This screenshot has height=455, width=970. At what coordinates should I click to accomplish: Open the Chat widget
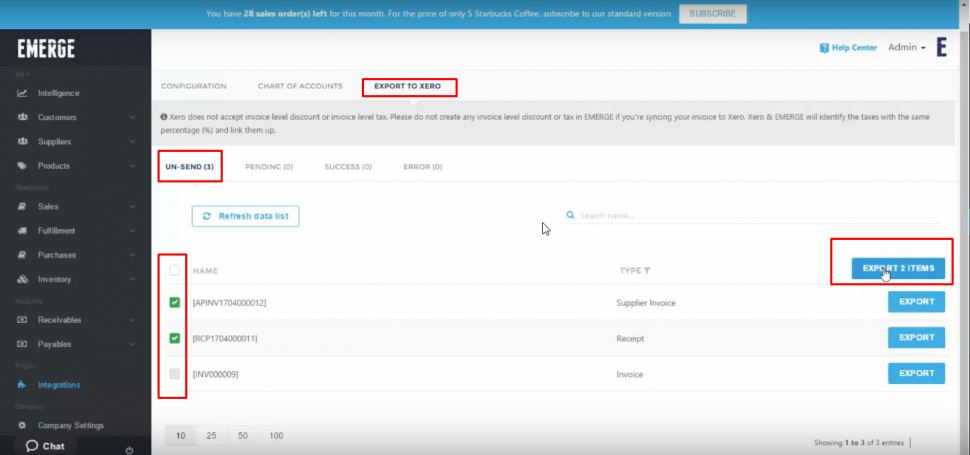45,446
